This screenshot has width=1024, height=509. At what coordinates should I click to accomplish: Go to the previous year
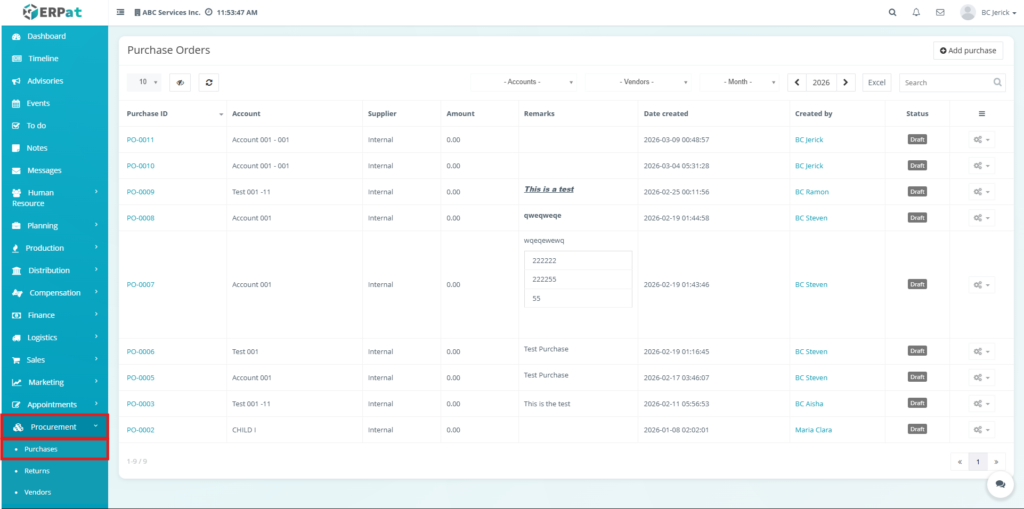tap(797, 82)
